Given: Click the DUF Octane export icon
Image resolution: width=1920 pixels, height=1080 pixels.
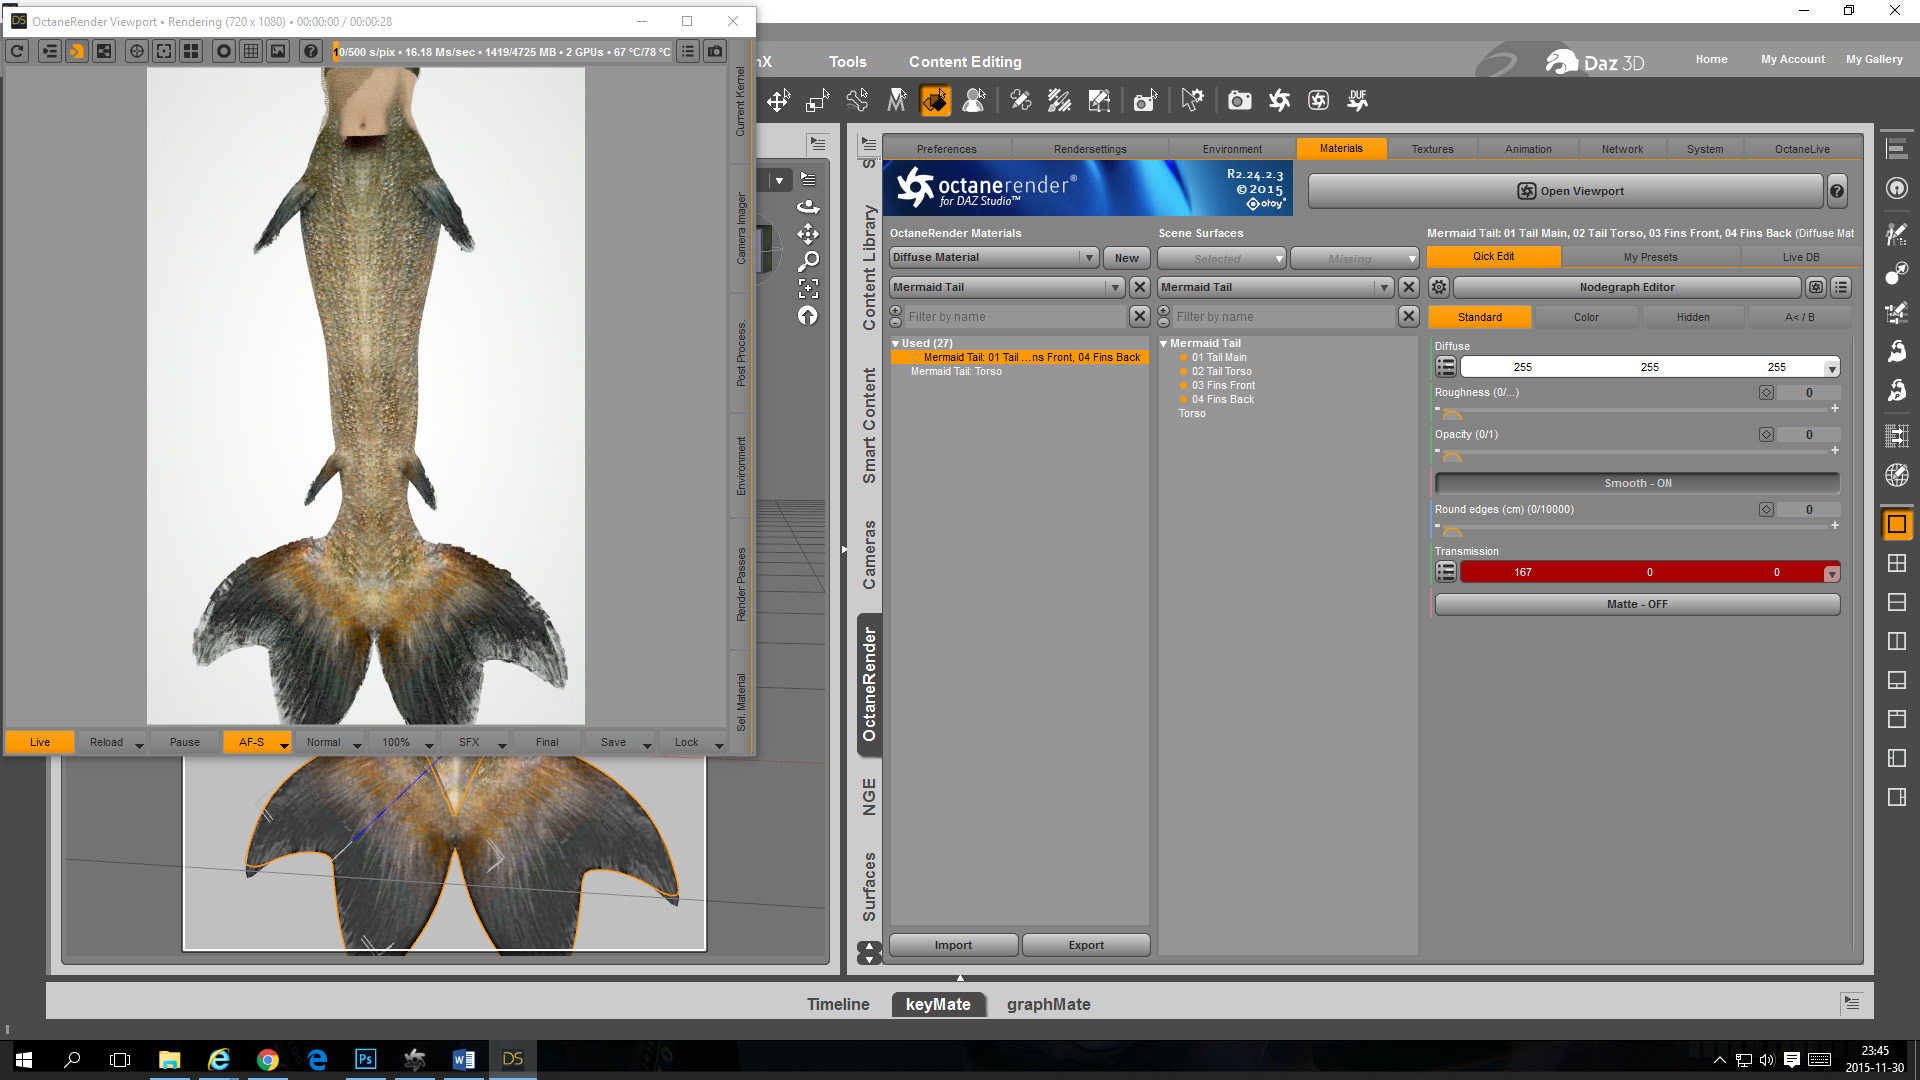Looking at the screenshot, I should coord(1357,100).
